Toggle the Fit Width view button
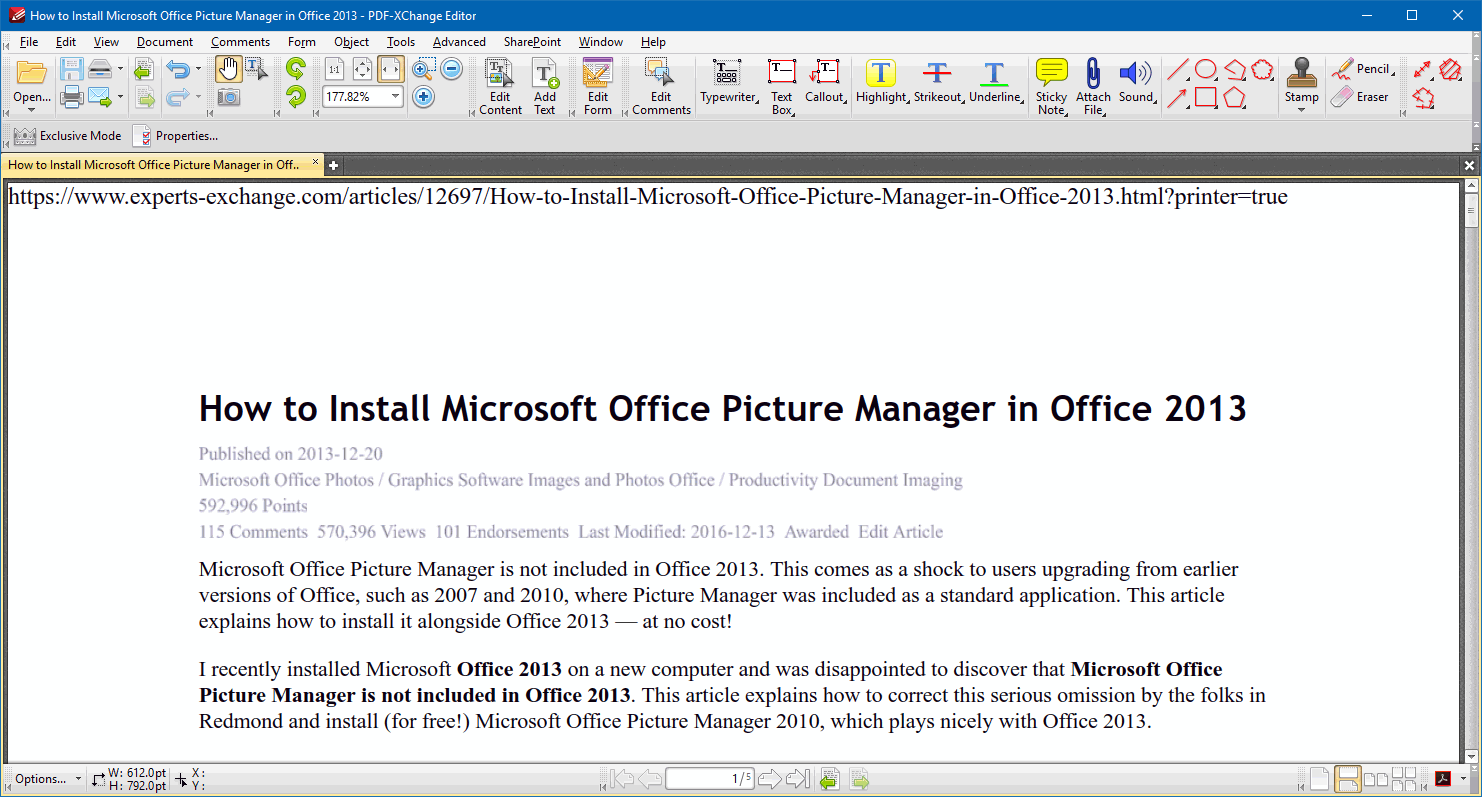This screenshot has height=797, width=1482. (391, 69)
